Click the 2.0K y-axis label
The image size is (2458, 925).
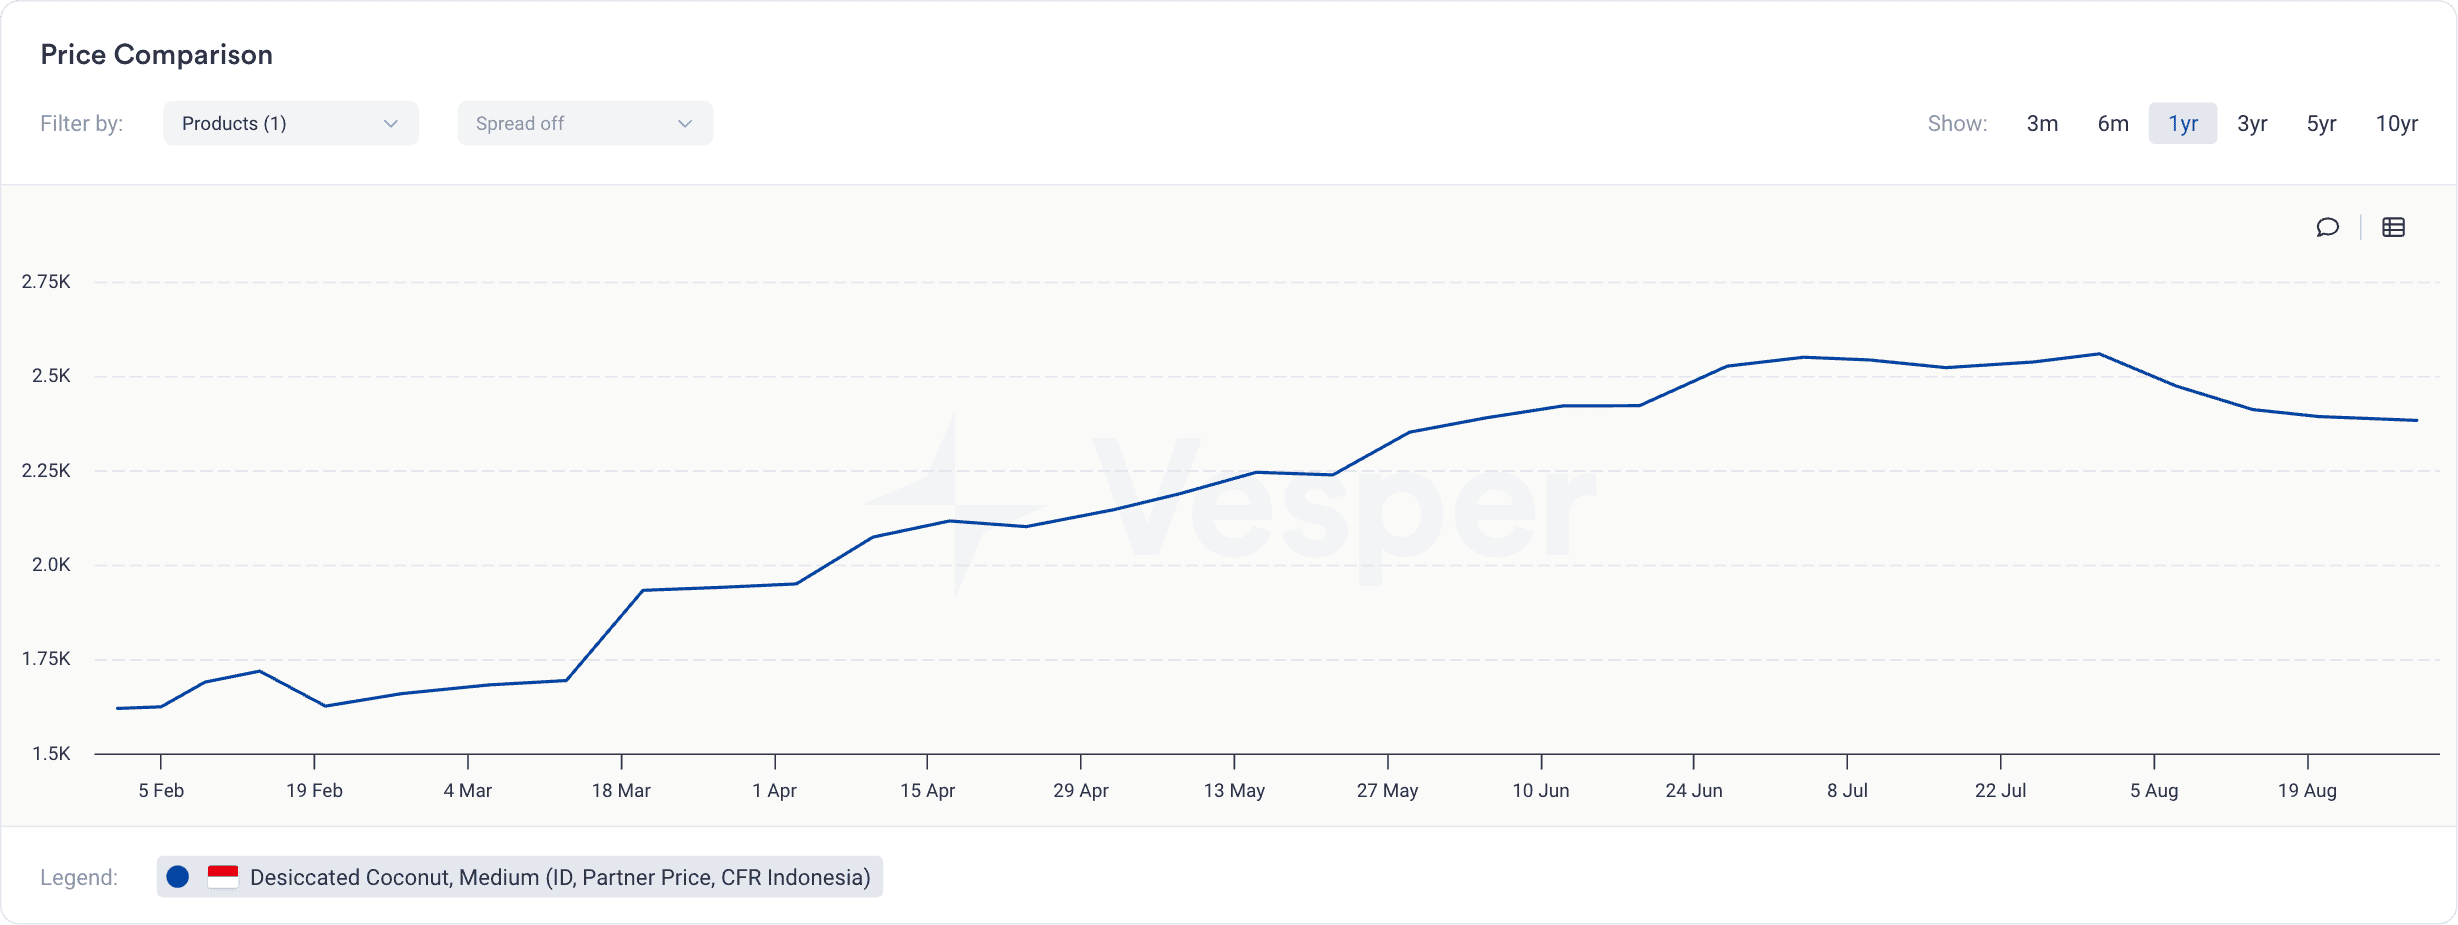[51, 564]
